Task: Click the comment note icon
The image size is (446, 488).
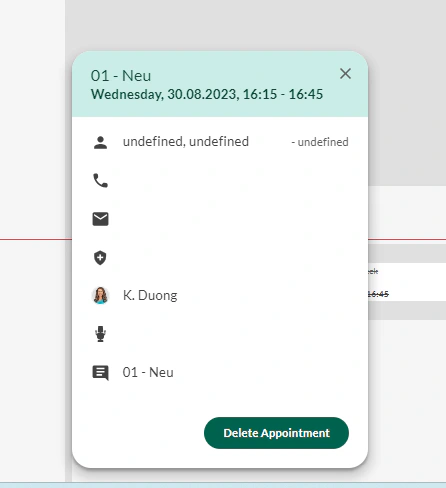Action: tap(100, 373)
